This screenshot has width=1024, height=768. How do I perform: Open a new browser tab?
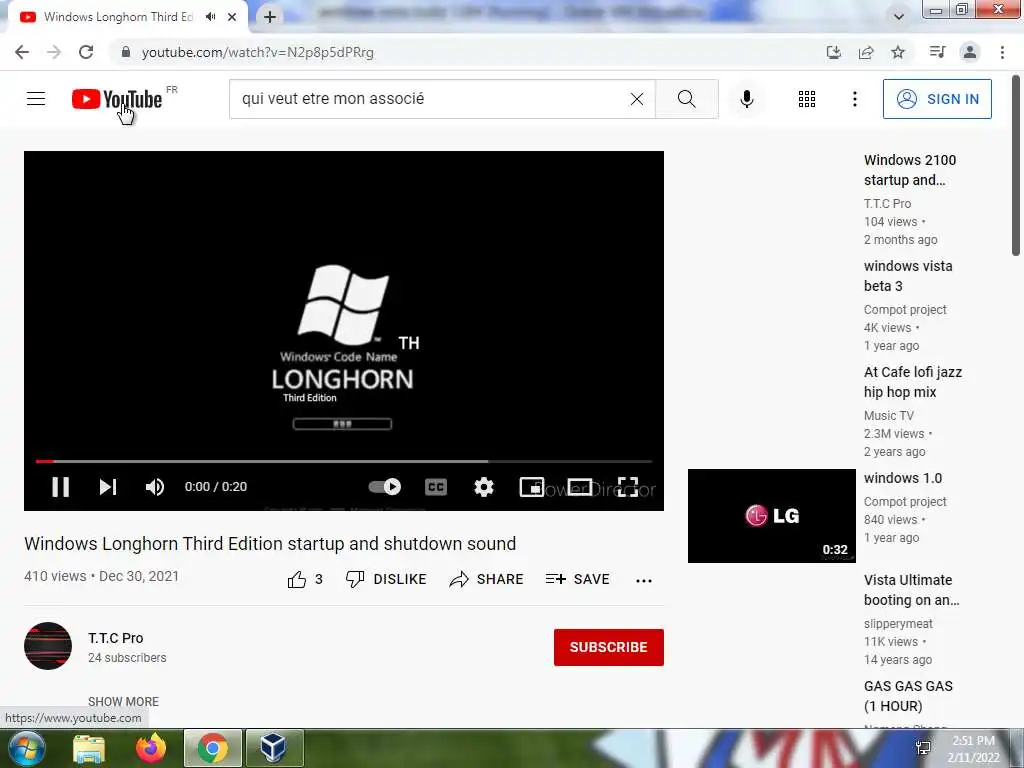[270, 17]
